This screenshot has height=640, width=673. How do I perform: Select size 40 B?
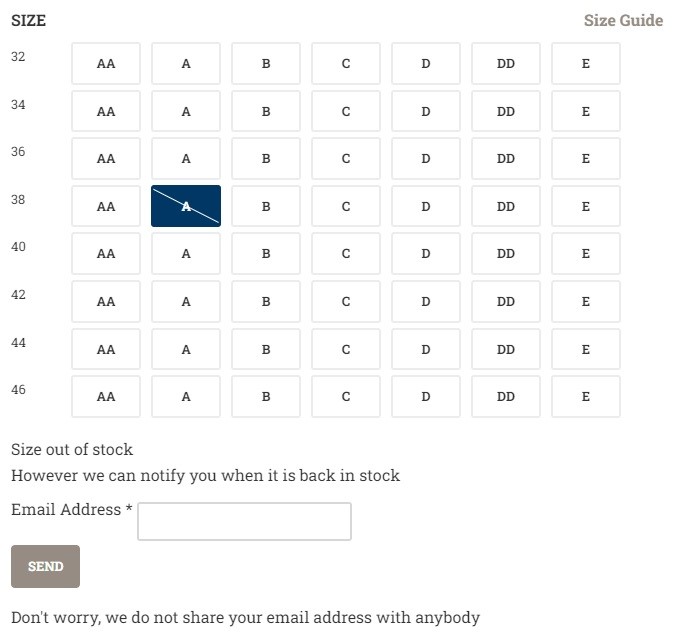[x=266, y=254]
